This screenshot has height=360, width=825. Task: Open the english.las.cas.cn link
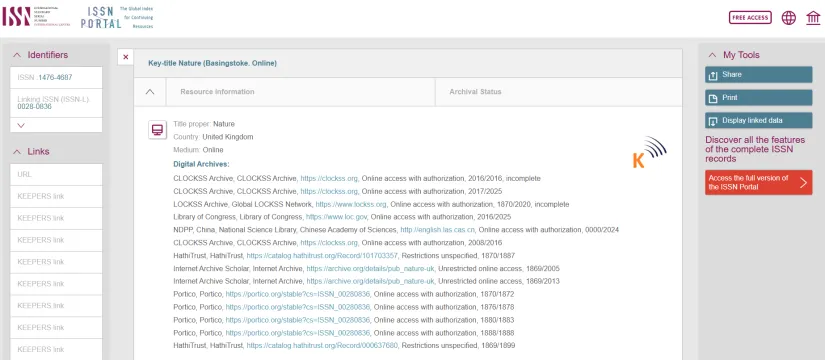(x=437, y=230)
